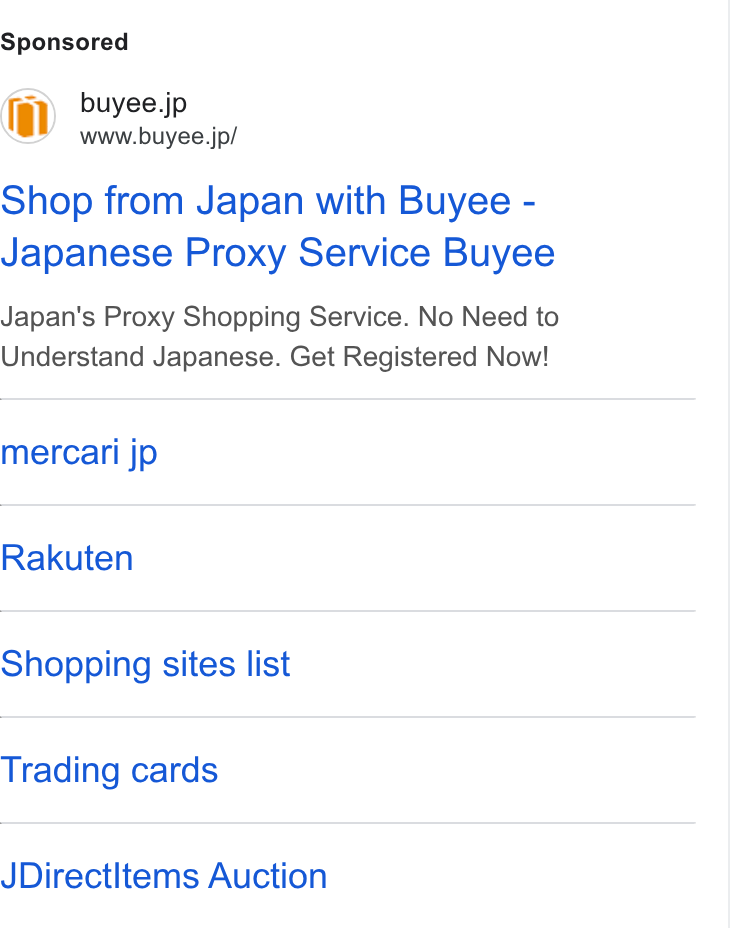Click the "Japan's Proxy Shopping Service" description line
730x928 pixels.
(x=205, y=317)
